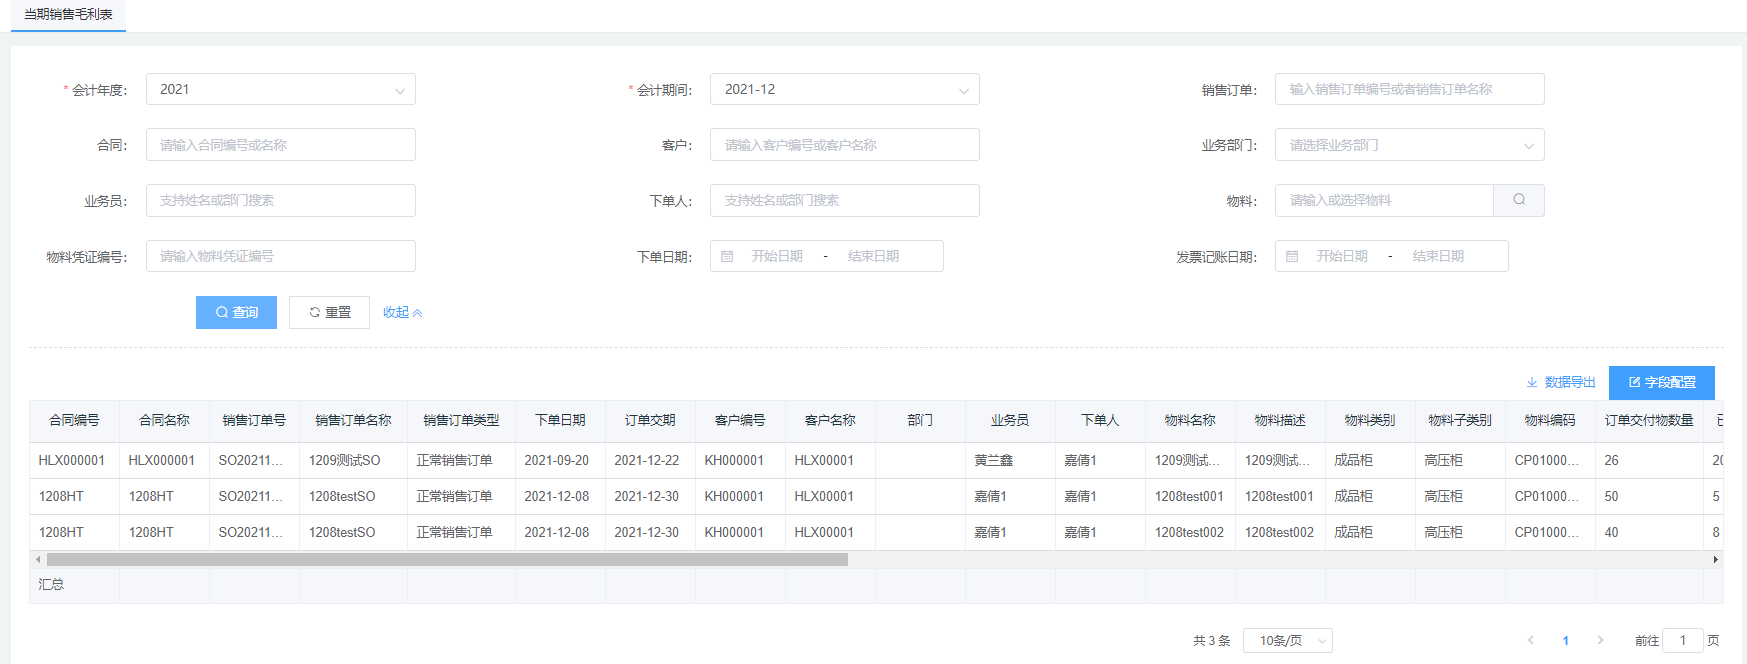Open 字段配置 field configuration
The height and width of the screenshot is (664, 1747).
(x=1661, y=383)
